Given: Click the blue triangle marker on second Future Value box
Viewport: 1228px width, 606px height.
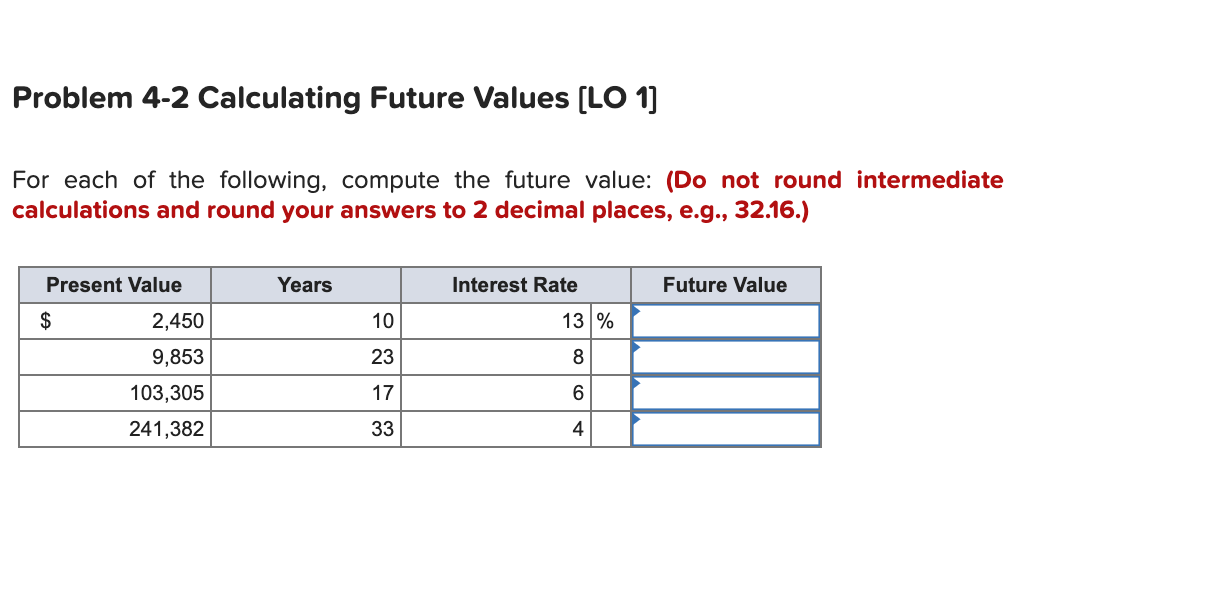Looking at the screenshot, I should 635,349.
